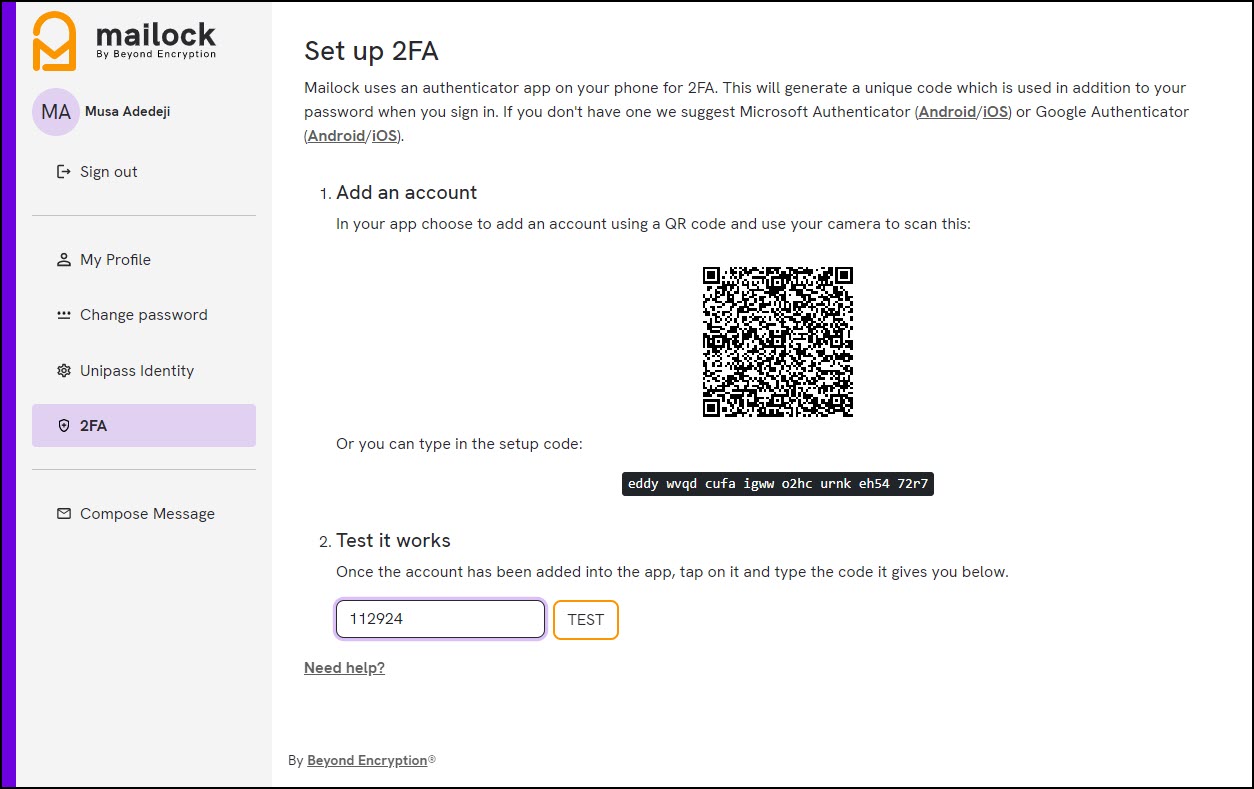
Task: Open the Google Authenticator Android link
Action: (336, 135)
